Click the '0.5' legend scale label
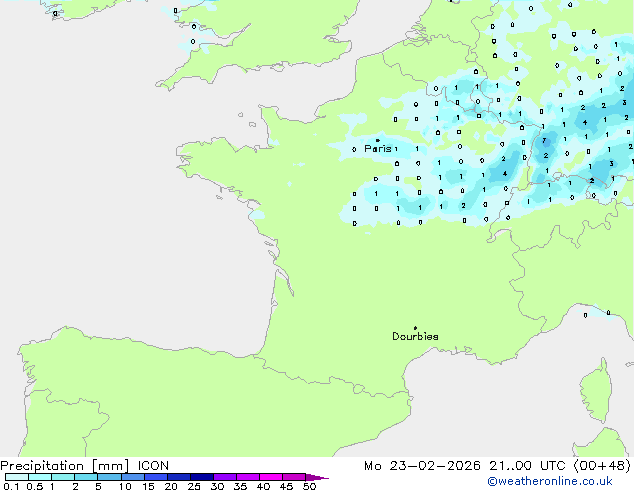Viewport: 634px width, 490px height. (x=35, y=486)
